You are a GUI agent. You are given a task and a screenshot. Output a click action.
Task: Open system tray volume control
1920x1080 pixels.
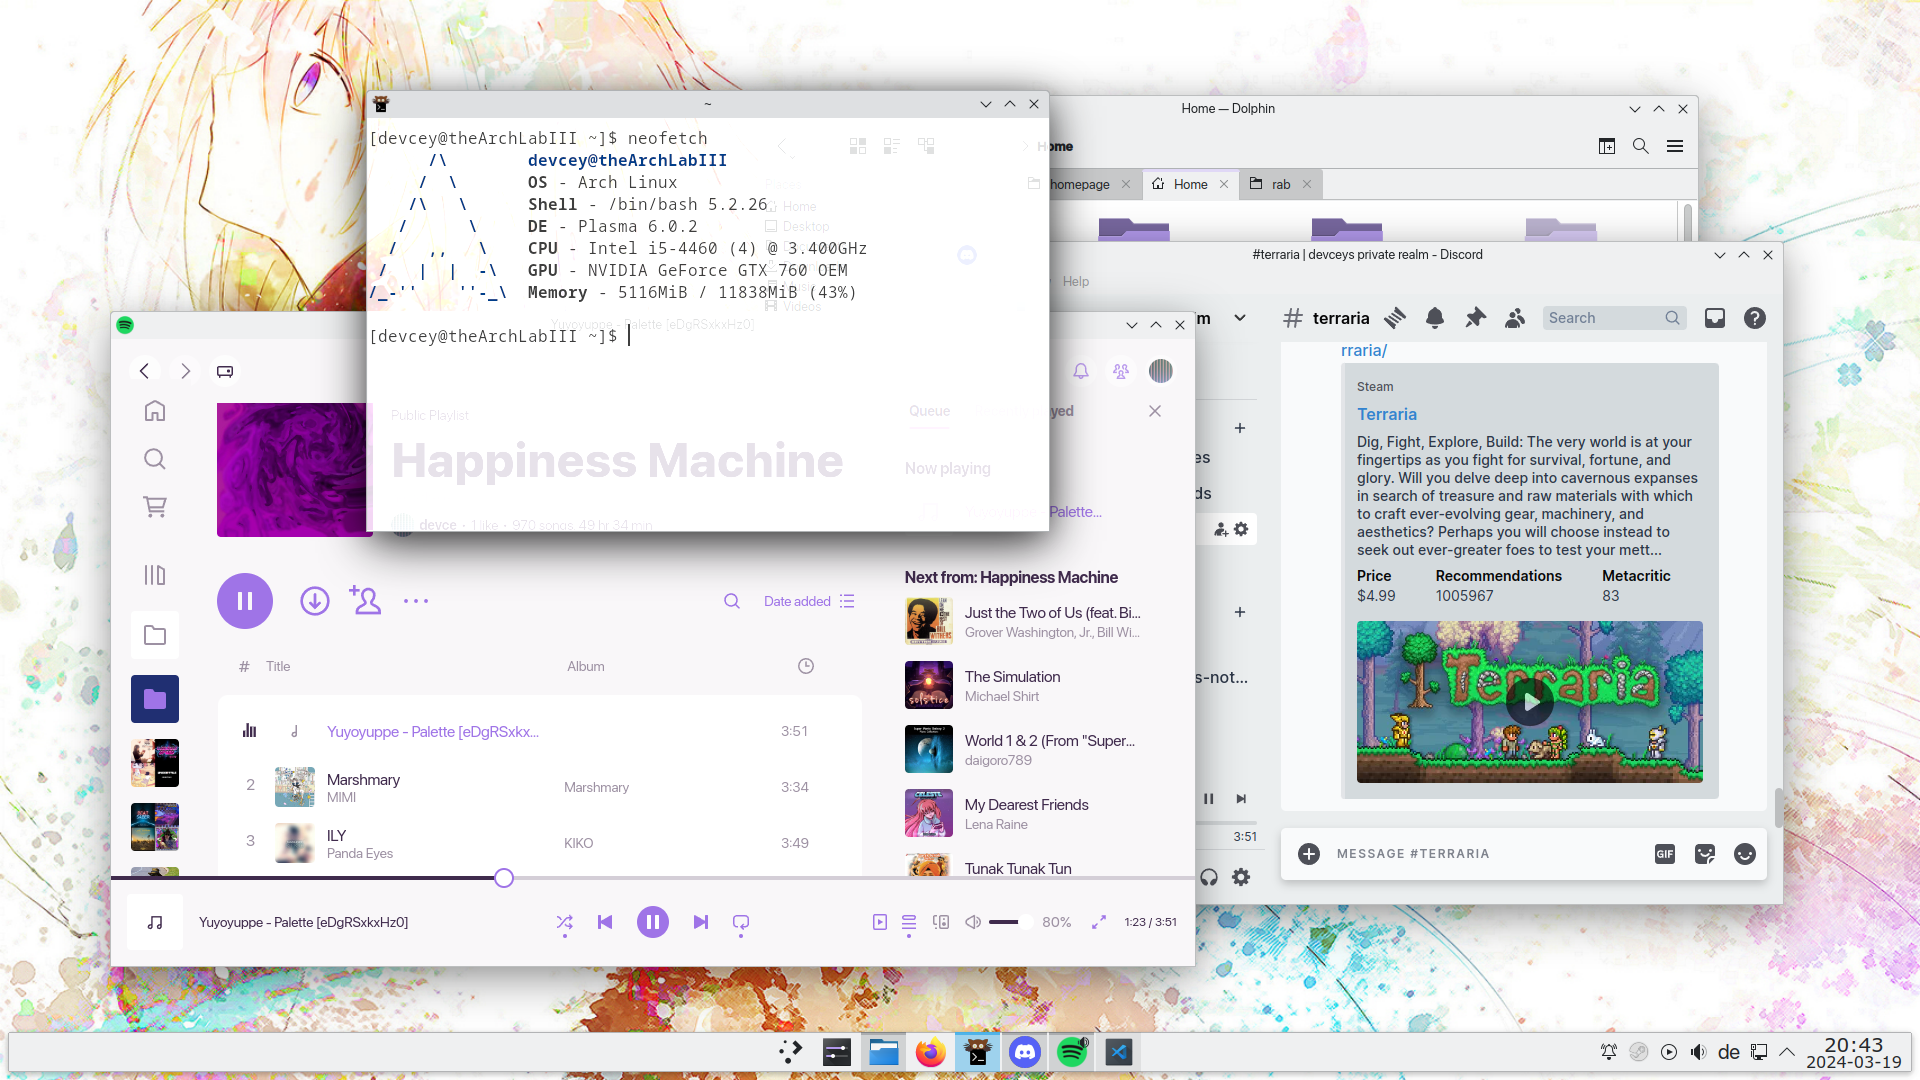point(1698,1052)
